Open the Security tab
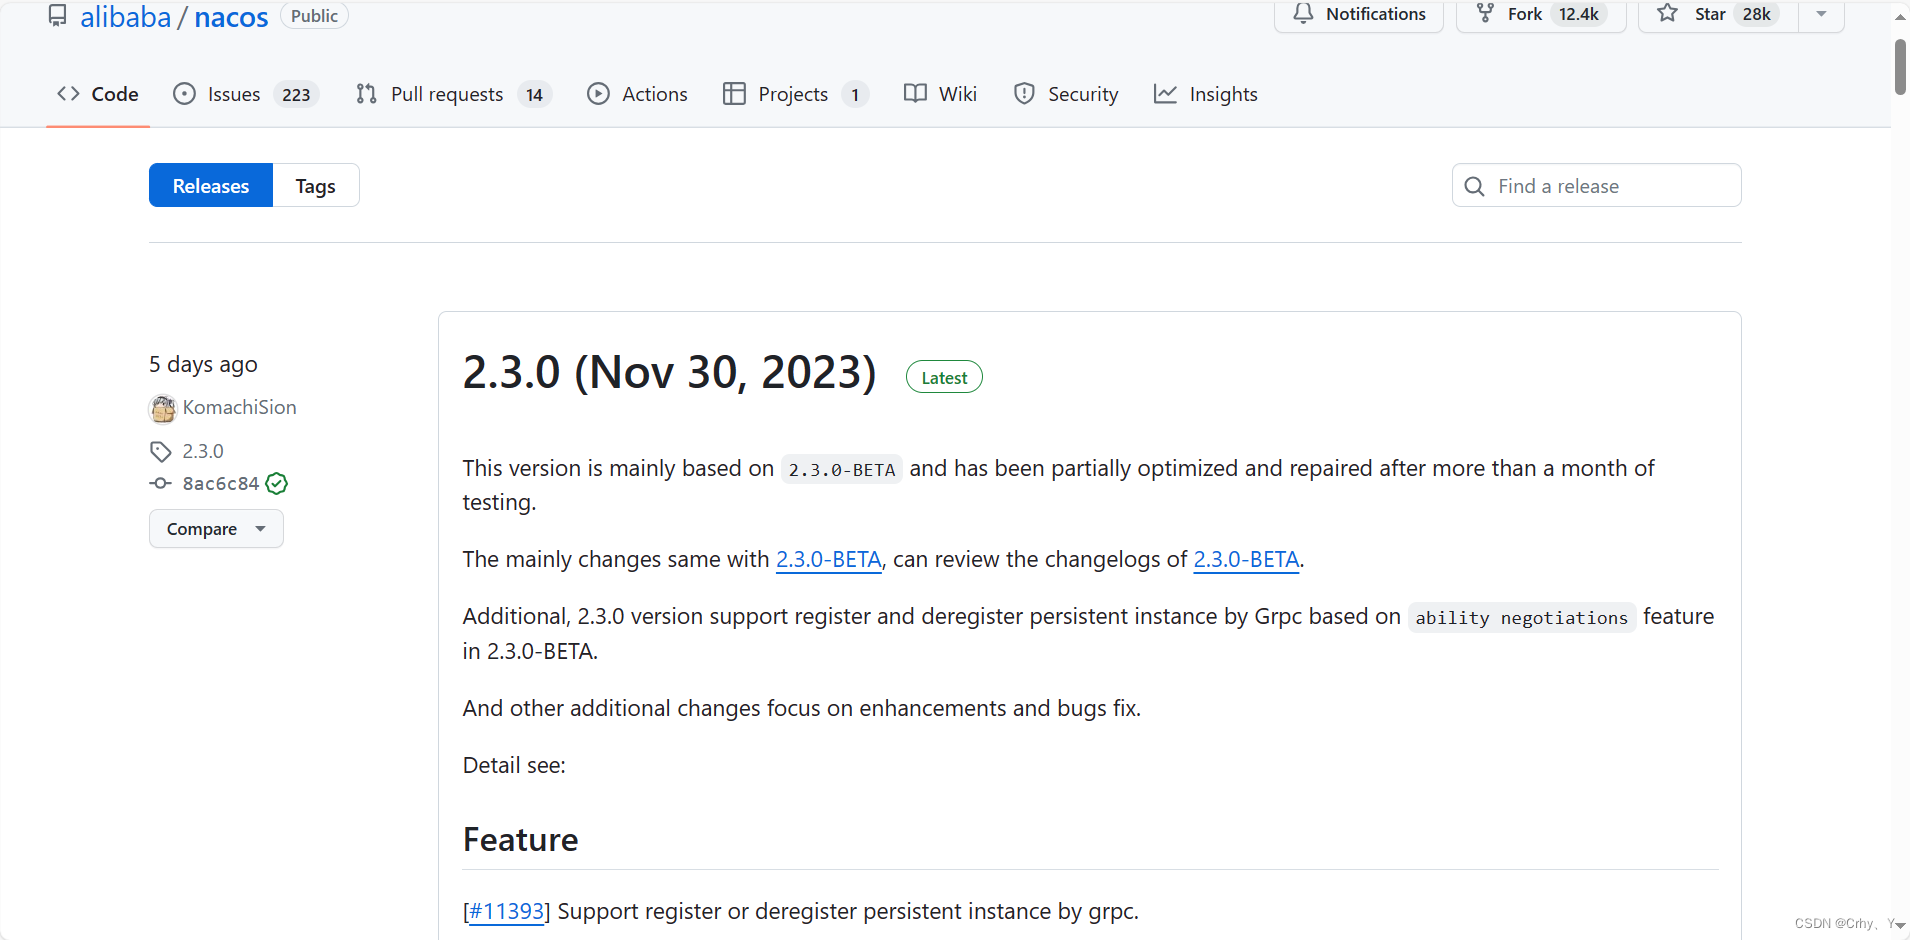 (x=1066, y=94)
